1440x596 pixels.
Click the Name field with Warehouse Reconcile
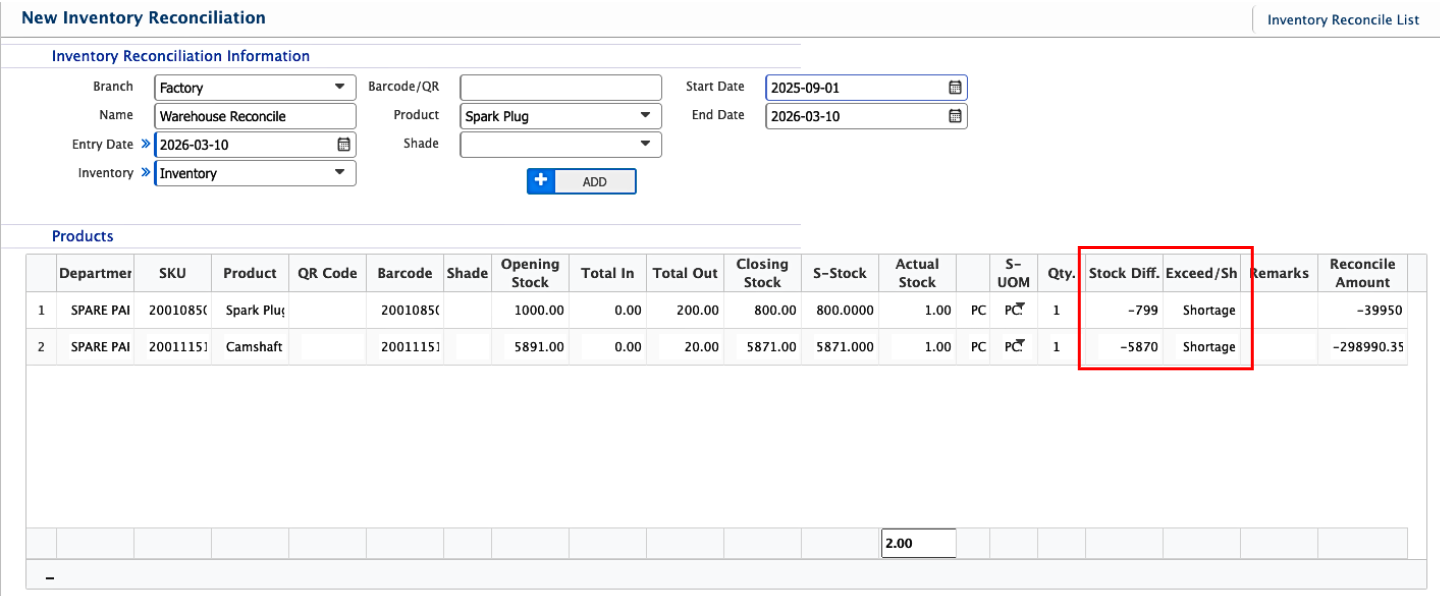coord(255,117)
